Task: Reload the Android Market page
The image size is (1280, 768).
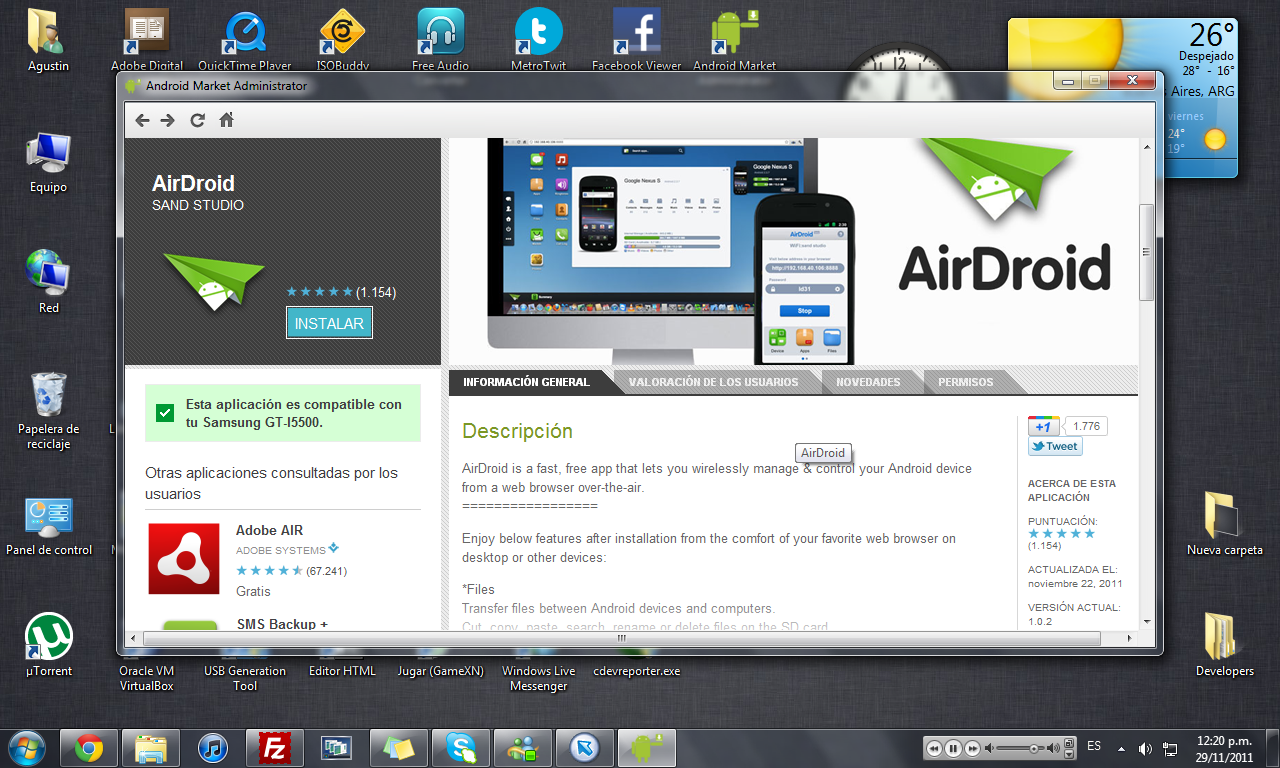Action: coord(197,120)
